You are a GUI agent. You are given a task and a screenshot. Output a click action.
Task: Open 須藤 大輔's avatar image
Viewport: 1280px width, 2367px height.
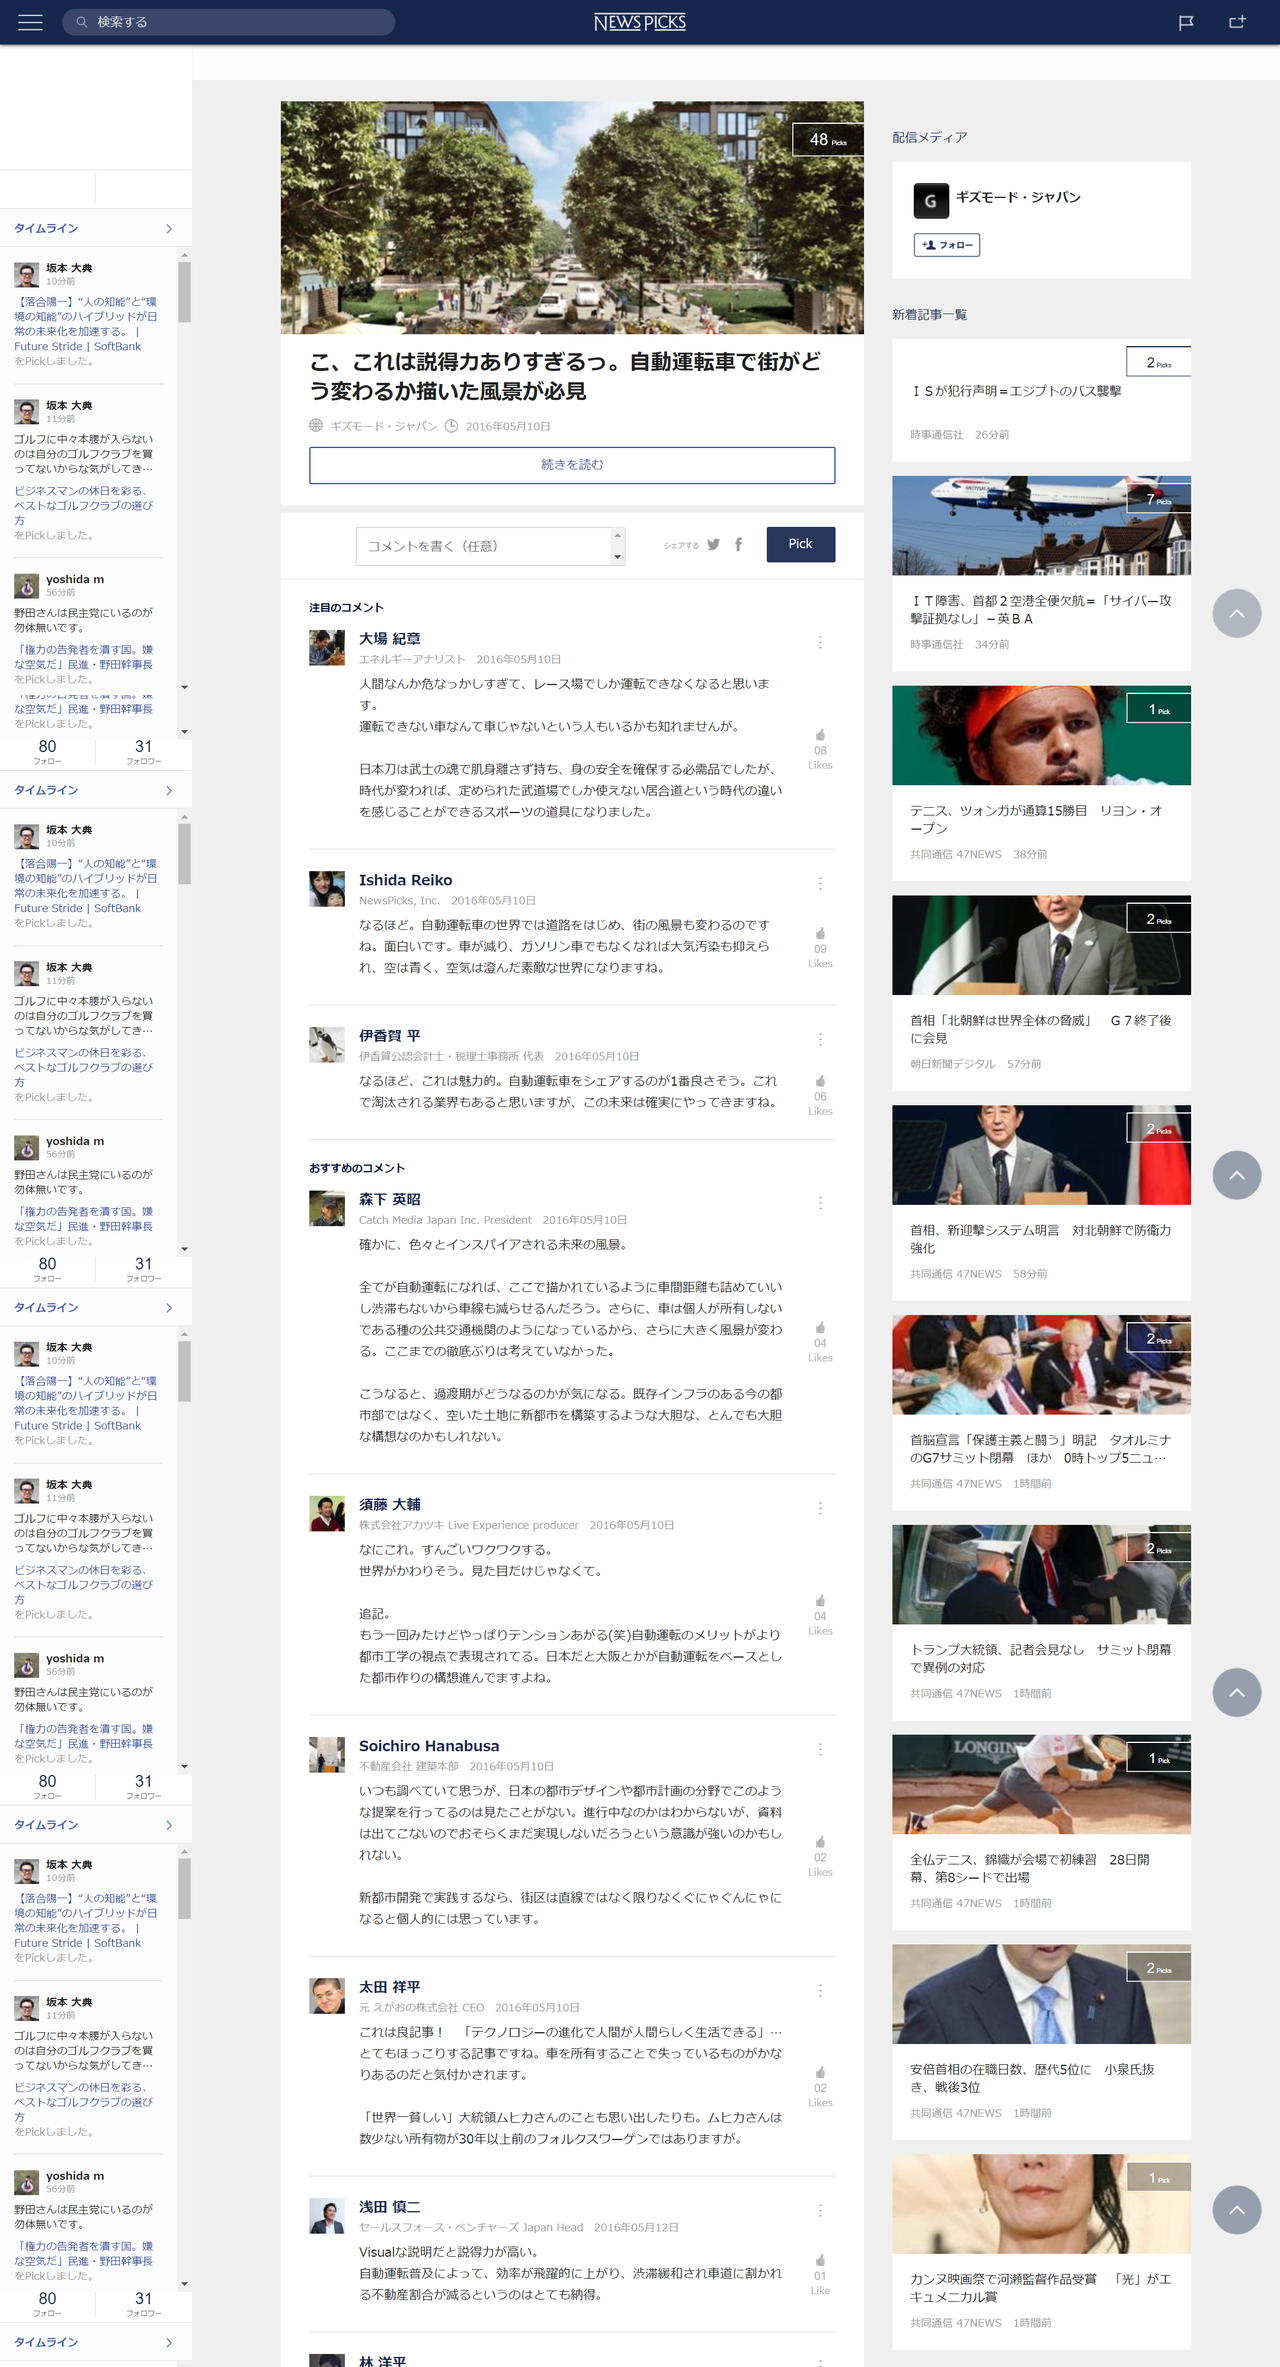(327, 1514)
